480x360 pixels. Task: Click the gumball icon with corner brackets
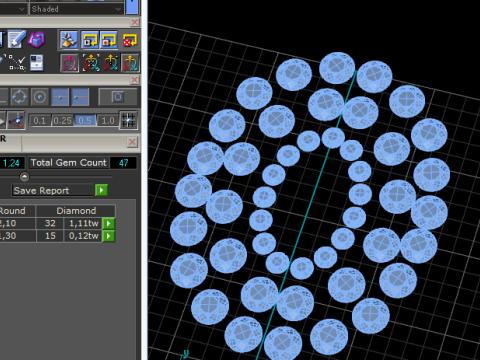(x=91, y=63)
